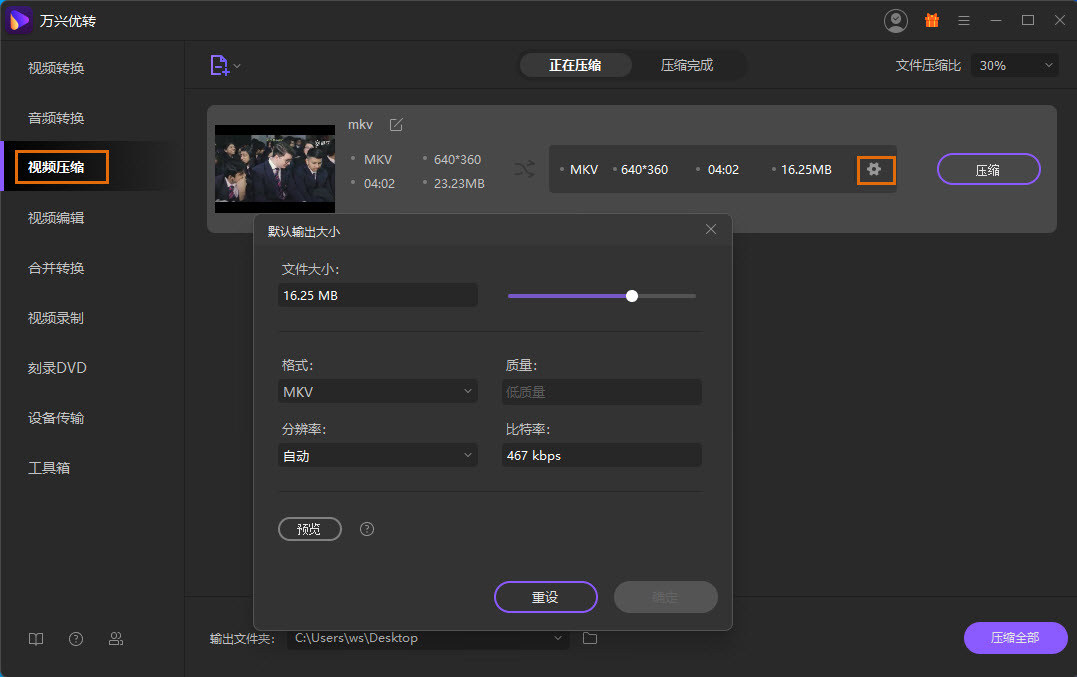Click the edit filename pencil icon
The width and height of the screenshot is (1077, 677).
click(x=396, y=125)
